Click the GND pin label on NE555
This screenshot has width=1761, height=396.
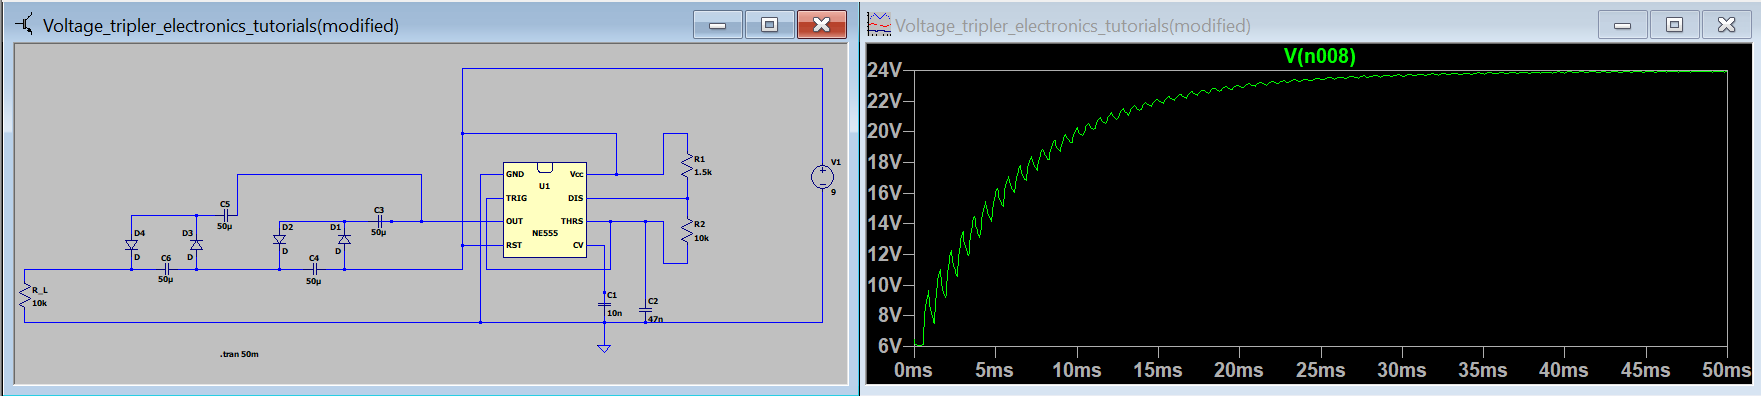(x=515, y=174)
